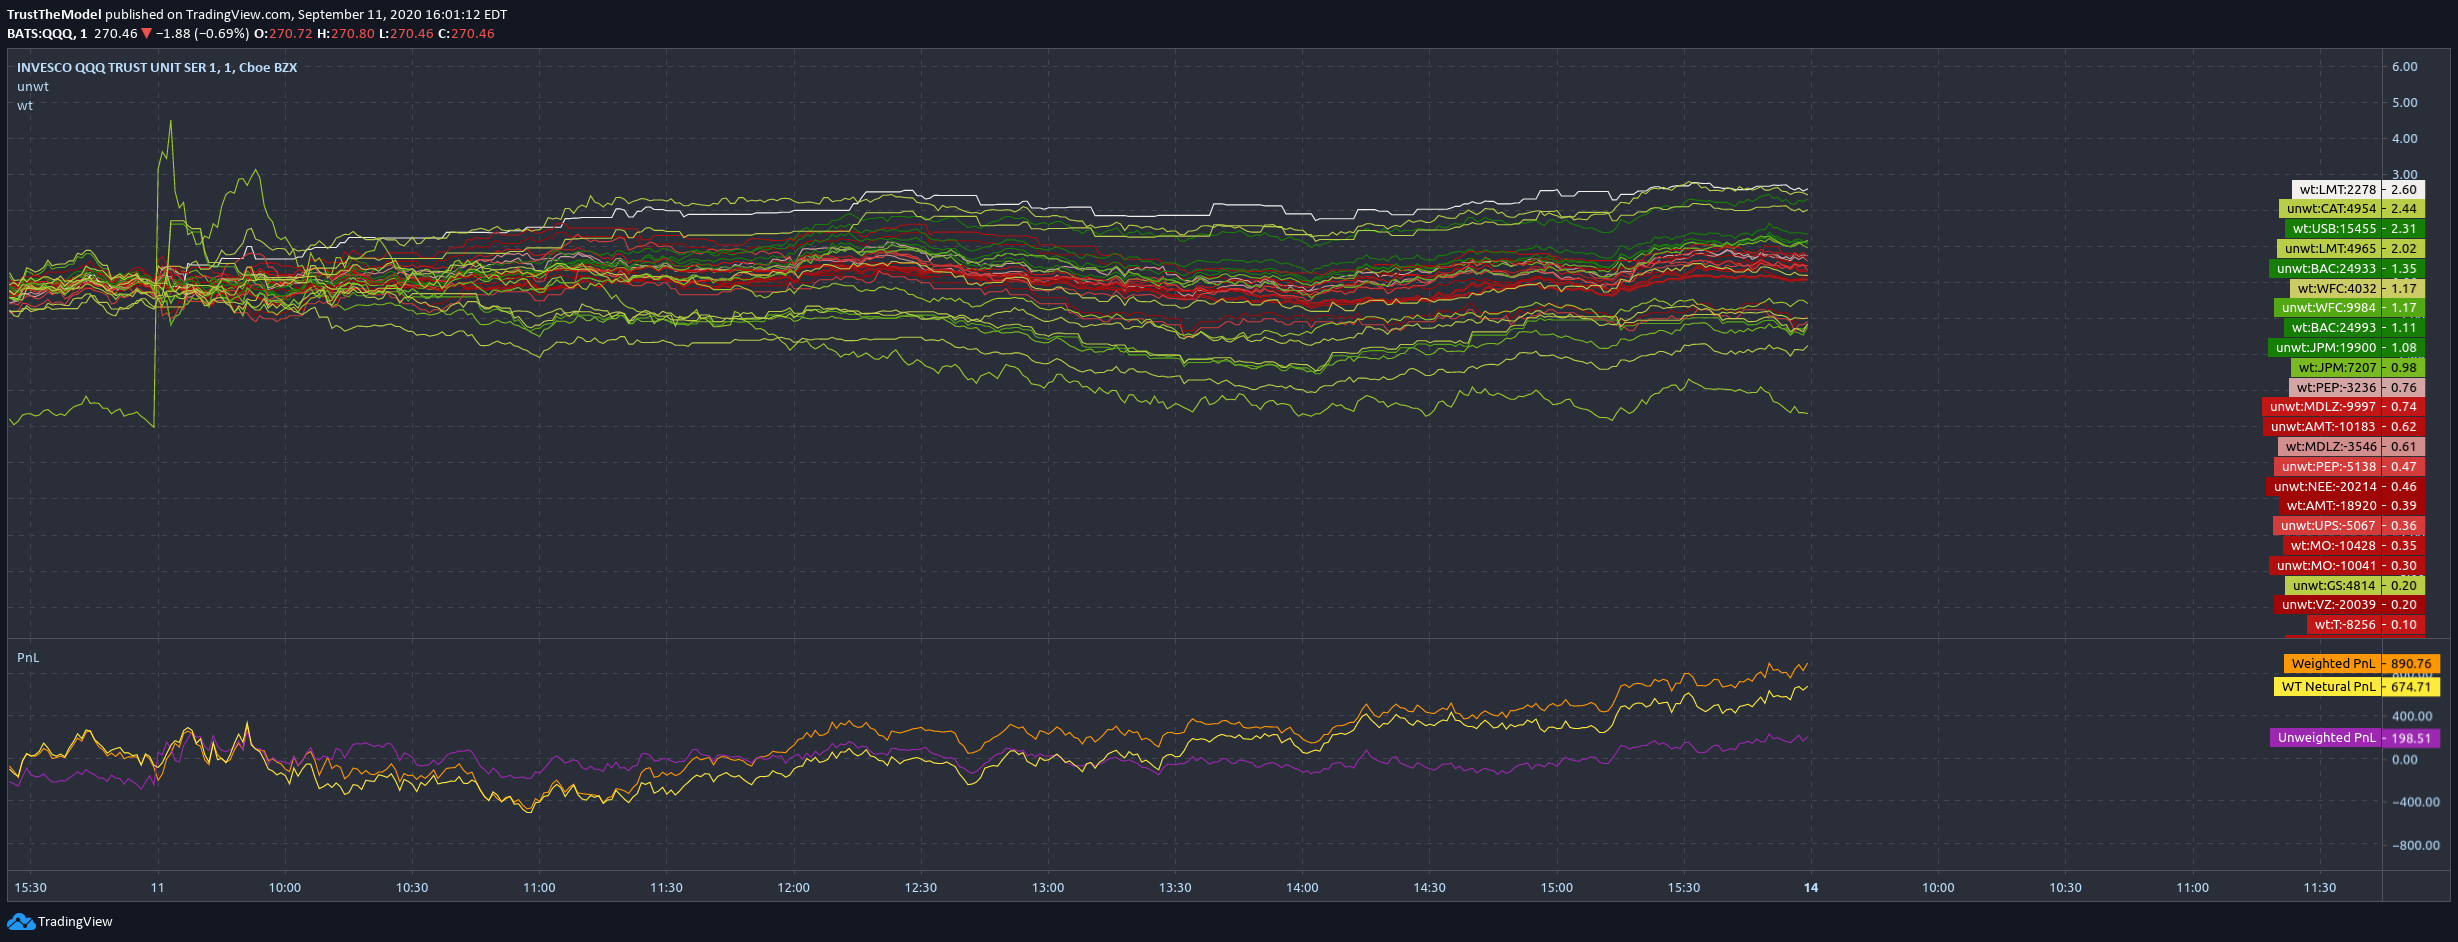Viewport: 2458px width, 942px height.
Task: Click the 4.00 price axis value
Action: (2404, 139)
